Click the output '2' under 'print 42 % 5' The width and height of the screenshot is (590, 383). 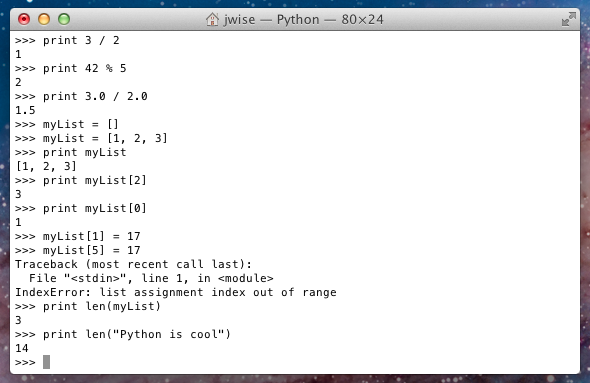click(x=18, y=82)
